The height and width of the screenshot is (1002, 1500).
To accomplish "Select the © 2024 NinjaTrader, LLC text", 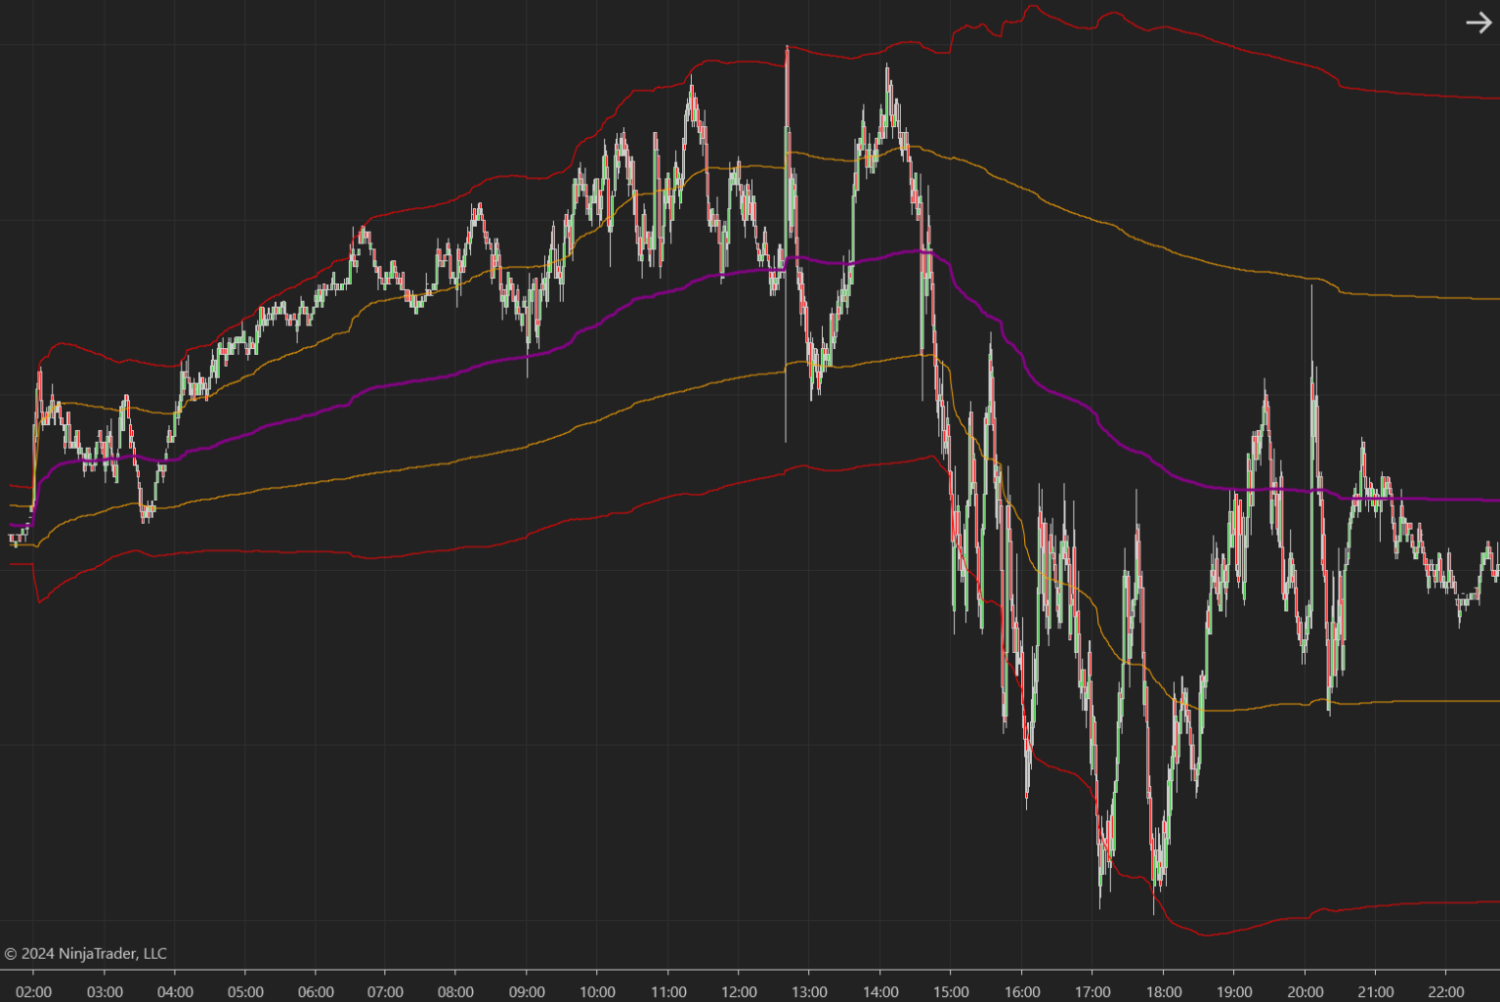I will tap(85, 952).
